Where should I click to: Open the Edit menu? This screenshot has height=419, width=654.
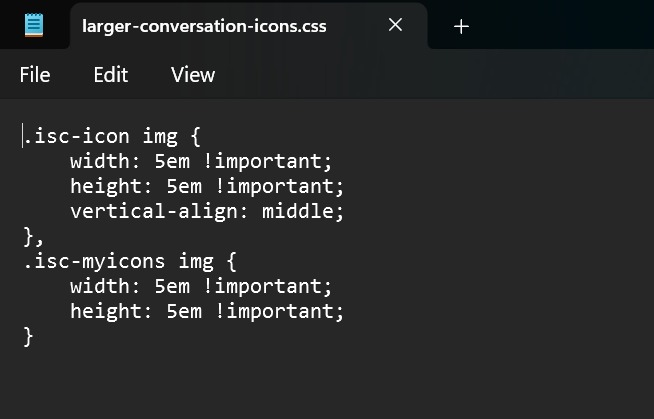pos(111,75)
